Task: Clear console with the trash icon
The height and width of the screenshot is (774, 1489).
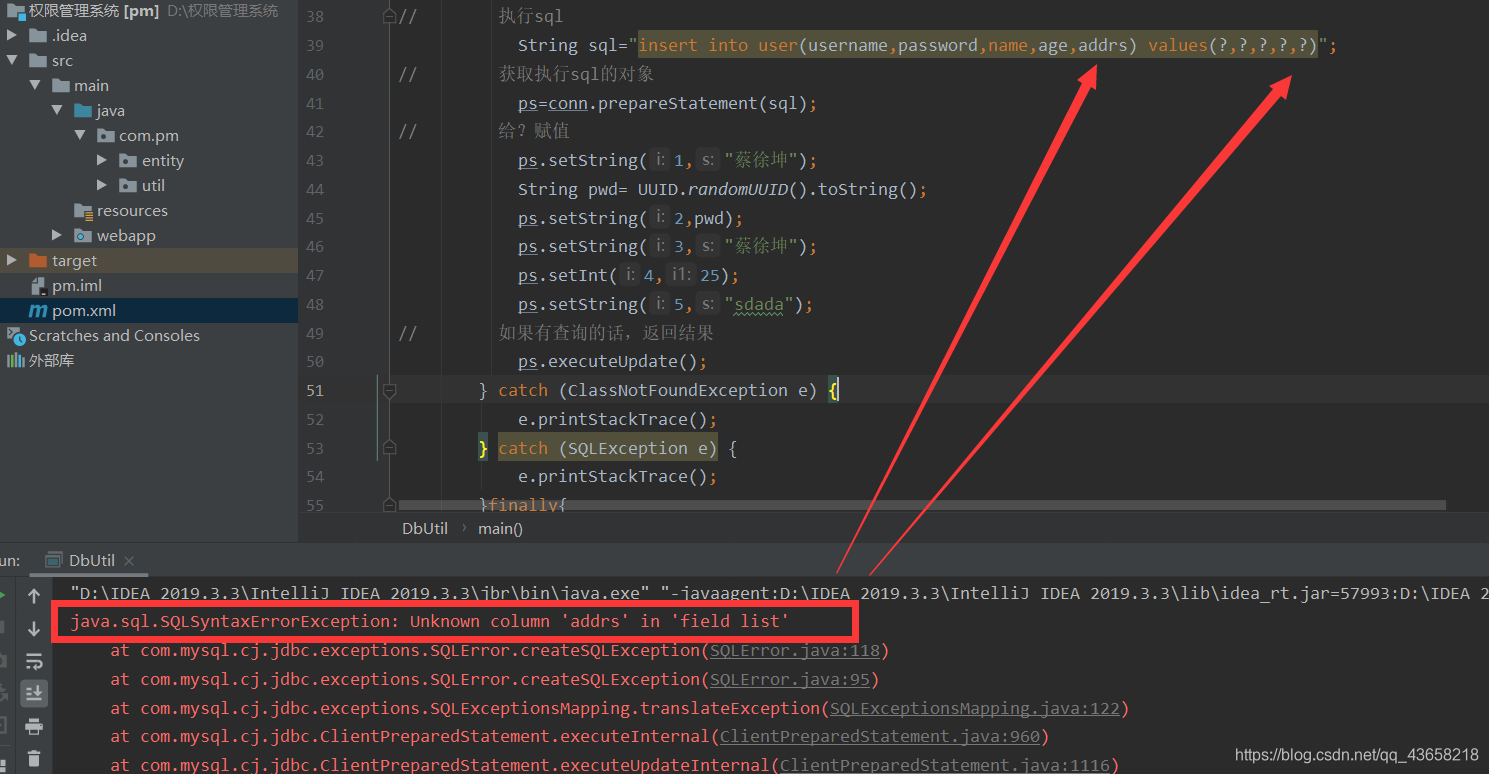Action: point(34,758)
